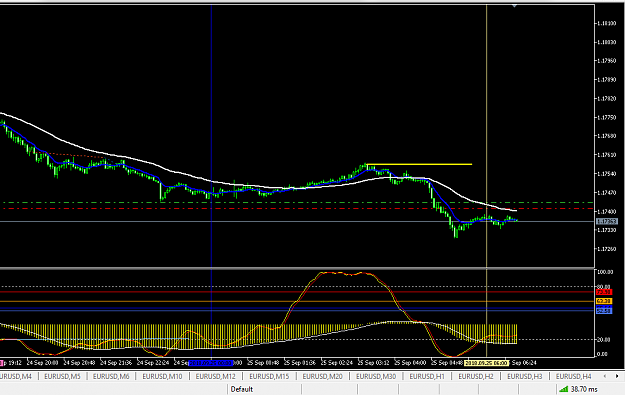
Task: Select the EURUSD,H1 chart tab
Action: [x=427, y=376]
